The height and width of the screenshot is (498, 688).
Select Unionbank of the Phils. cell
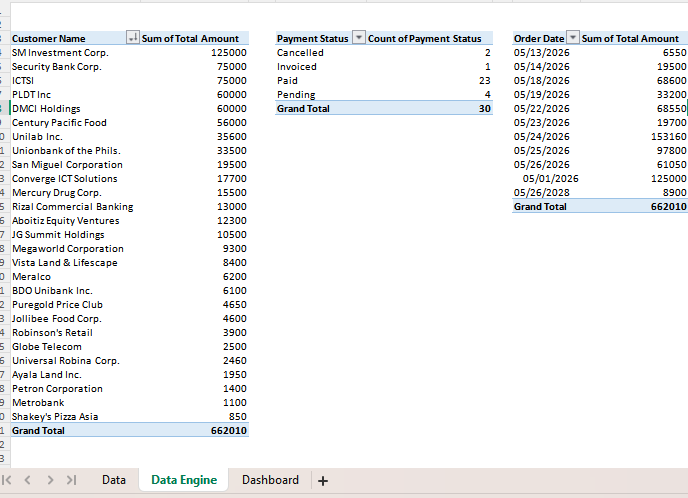[75, 151]
